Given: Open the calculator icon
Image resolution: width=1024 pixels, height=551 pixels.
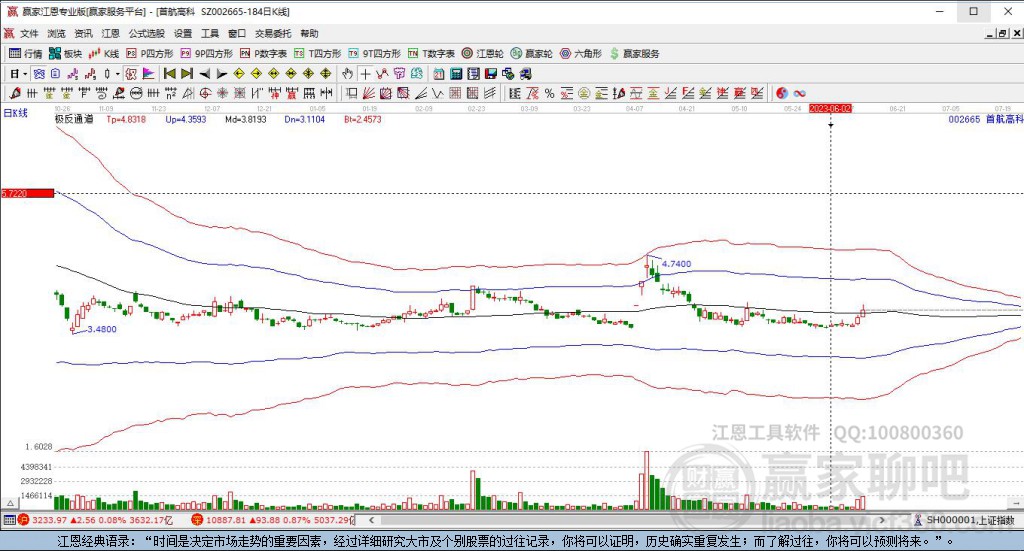Looking at the screenshot, I should (456, 74).
